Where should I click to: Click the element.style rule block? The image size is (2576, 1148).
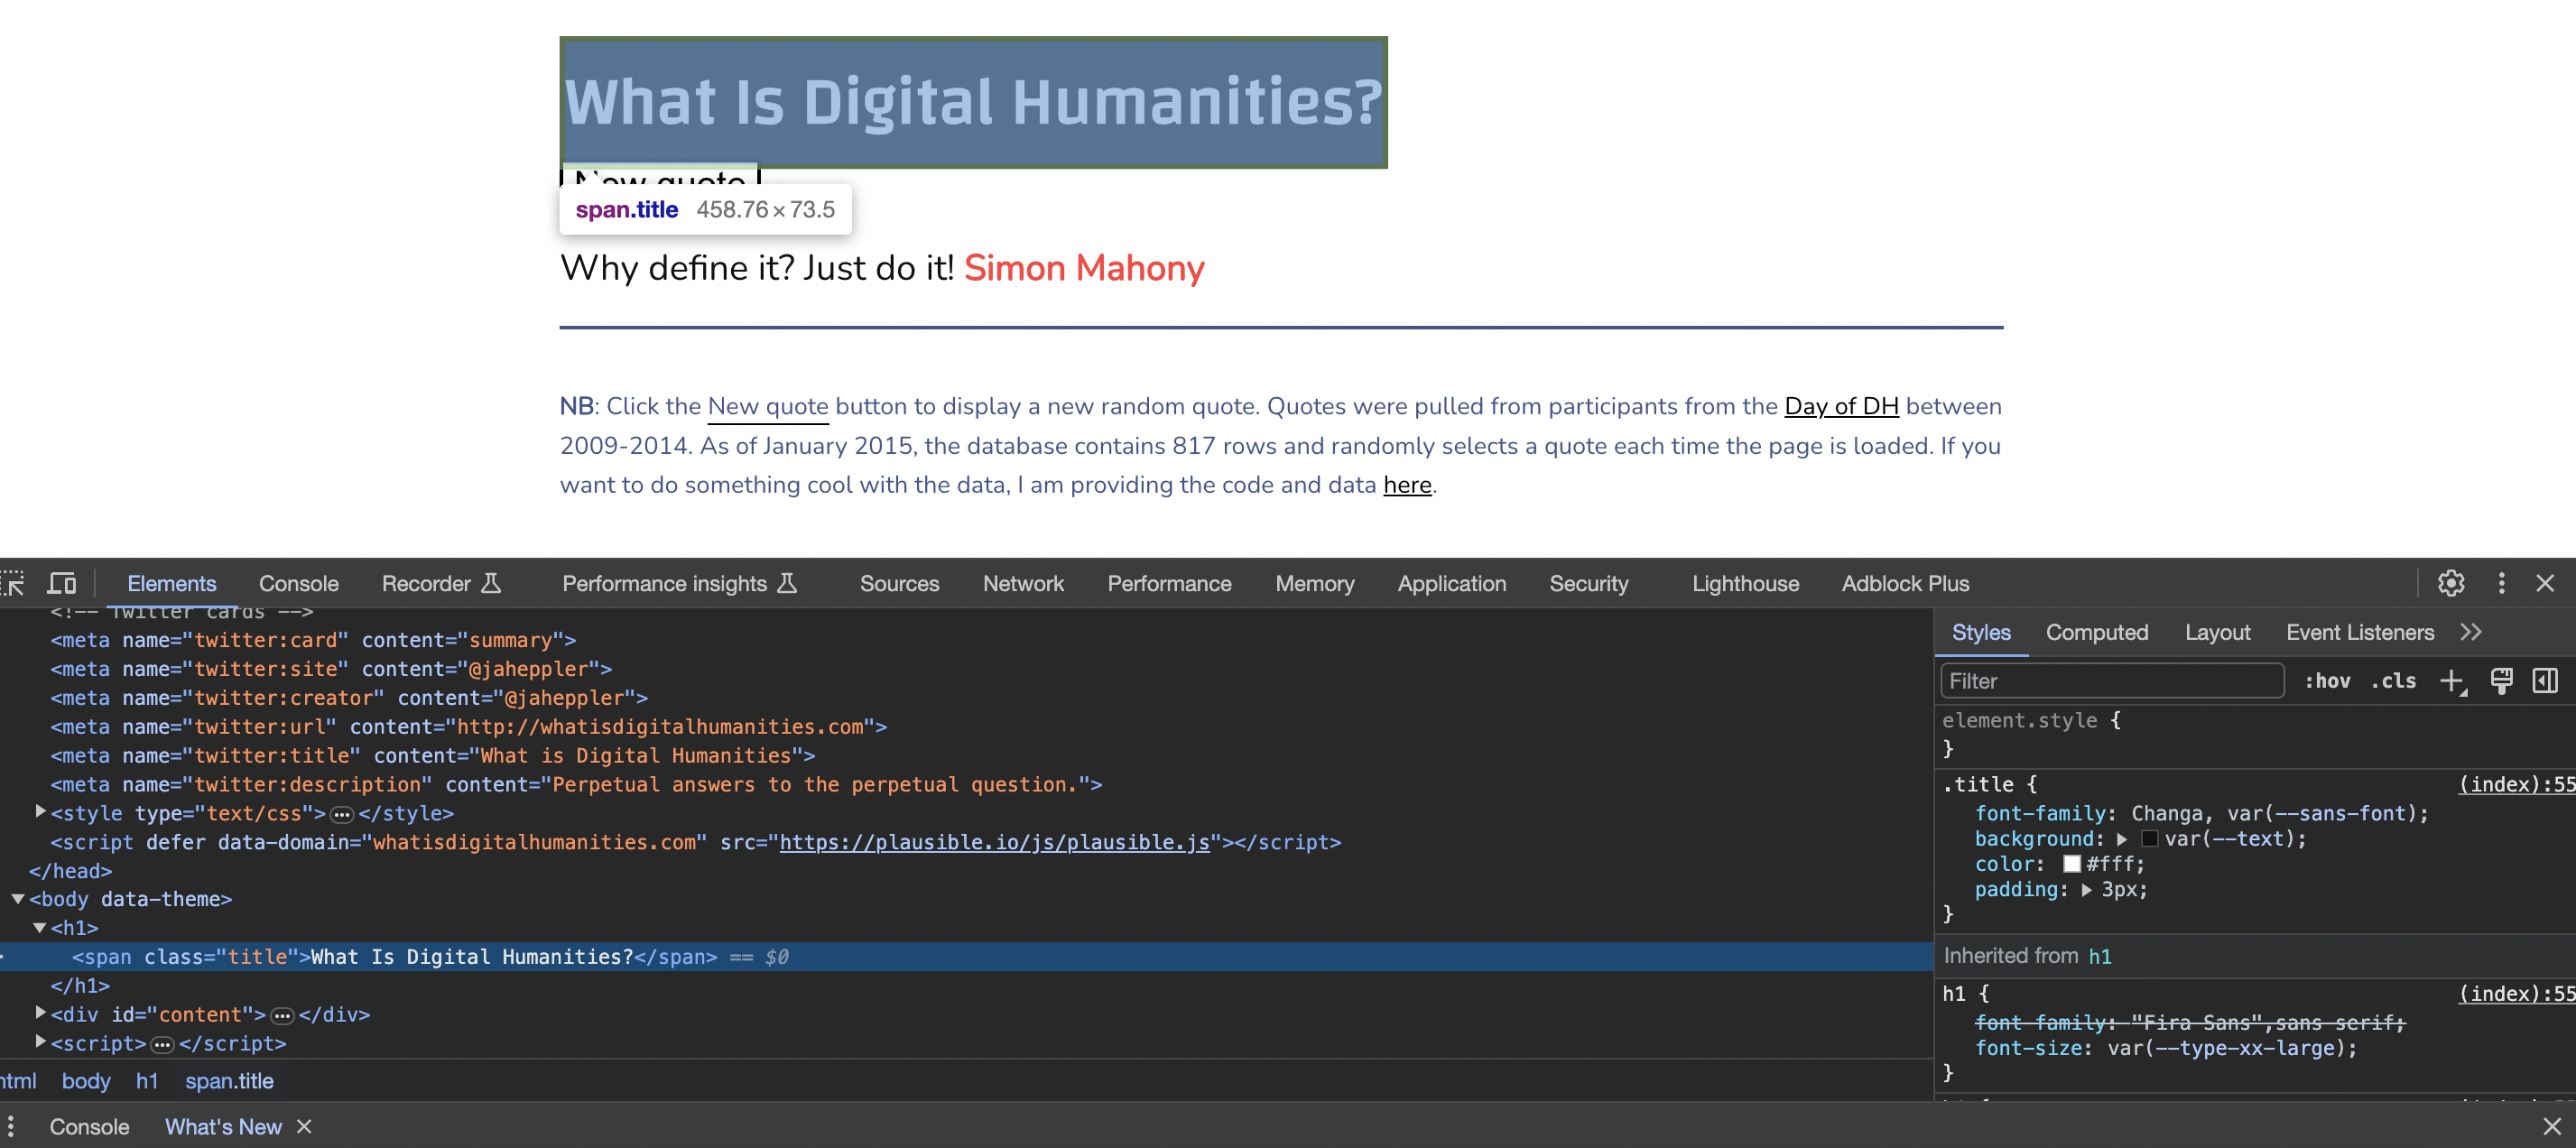click(2255, 734)
